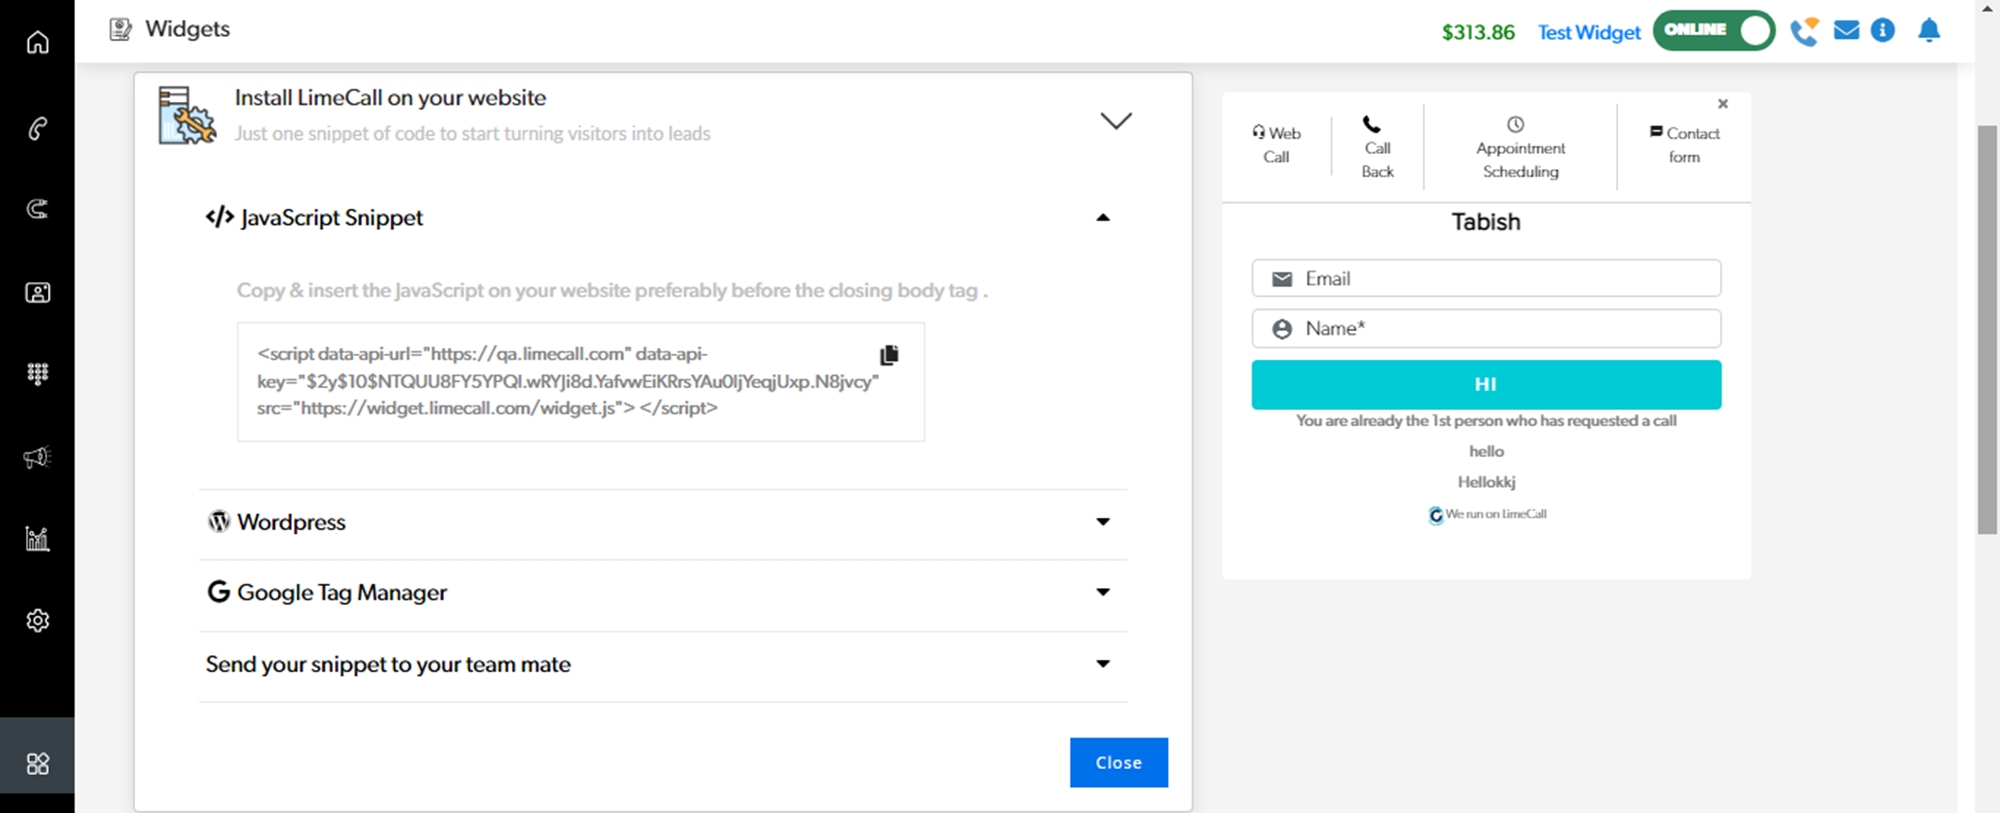Viewport: 2000px width, 813px height.
Task: Click the blue Close button
Action: click(1118, 762)
